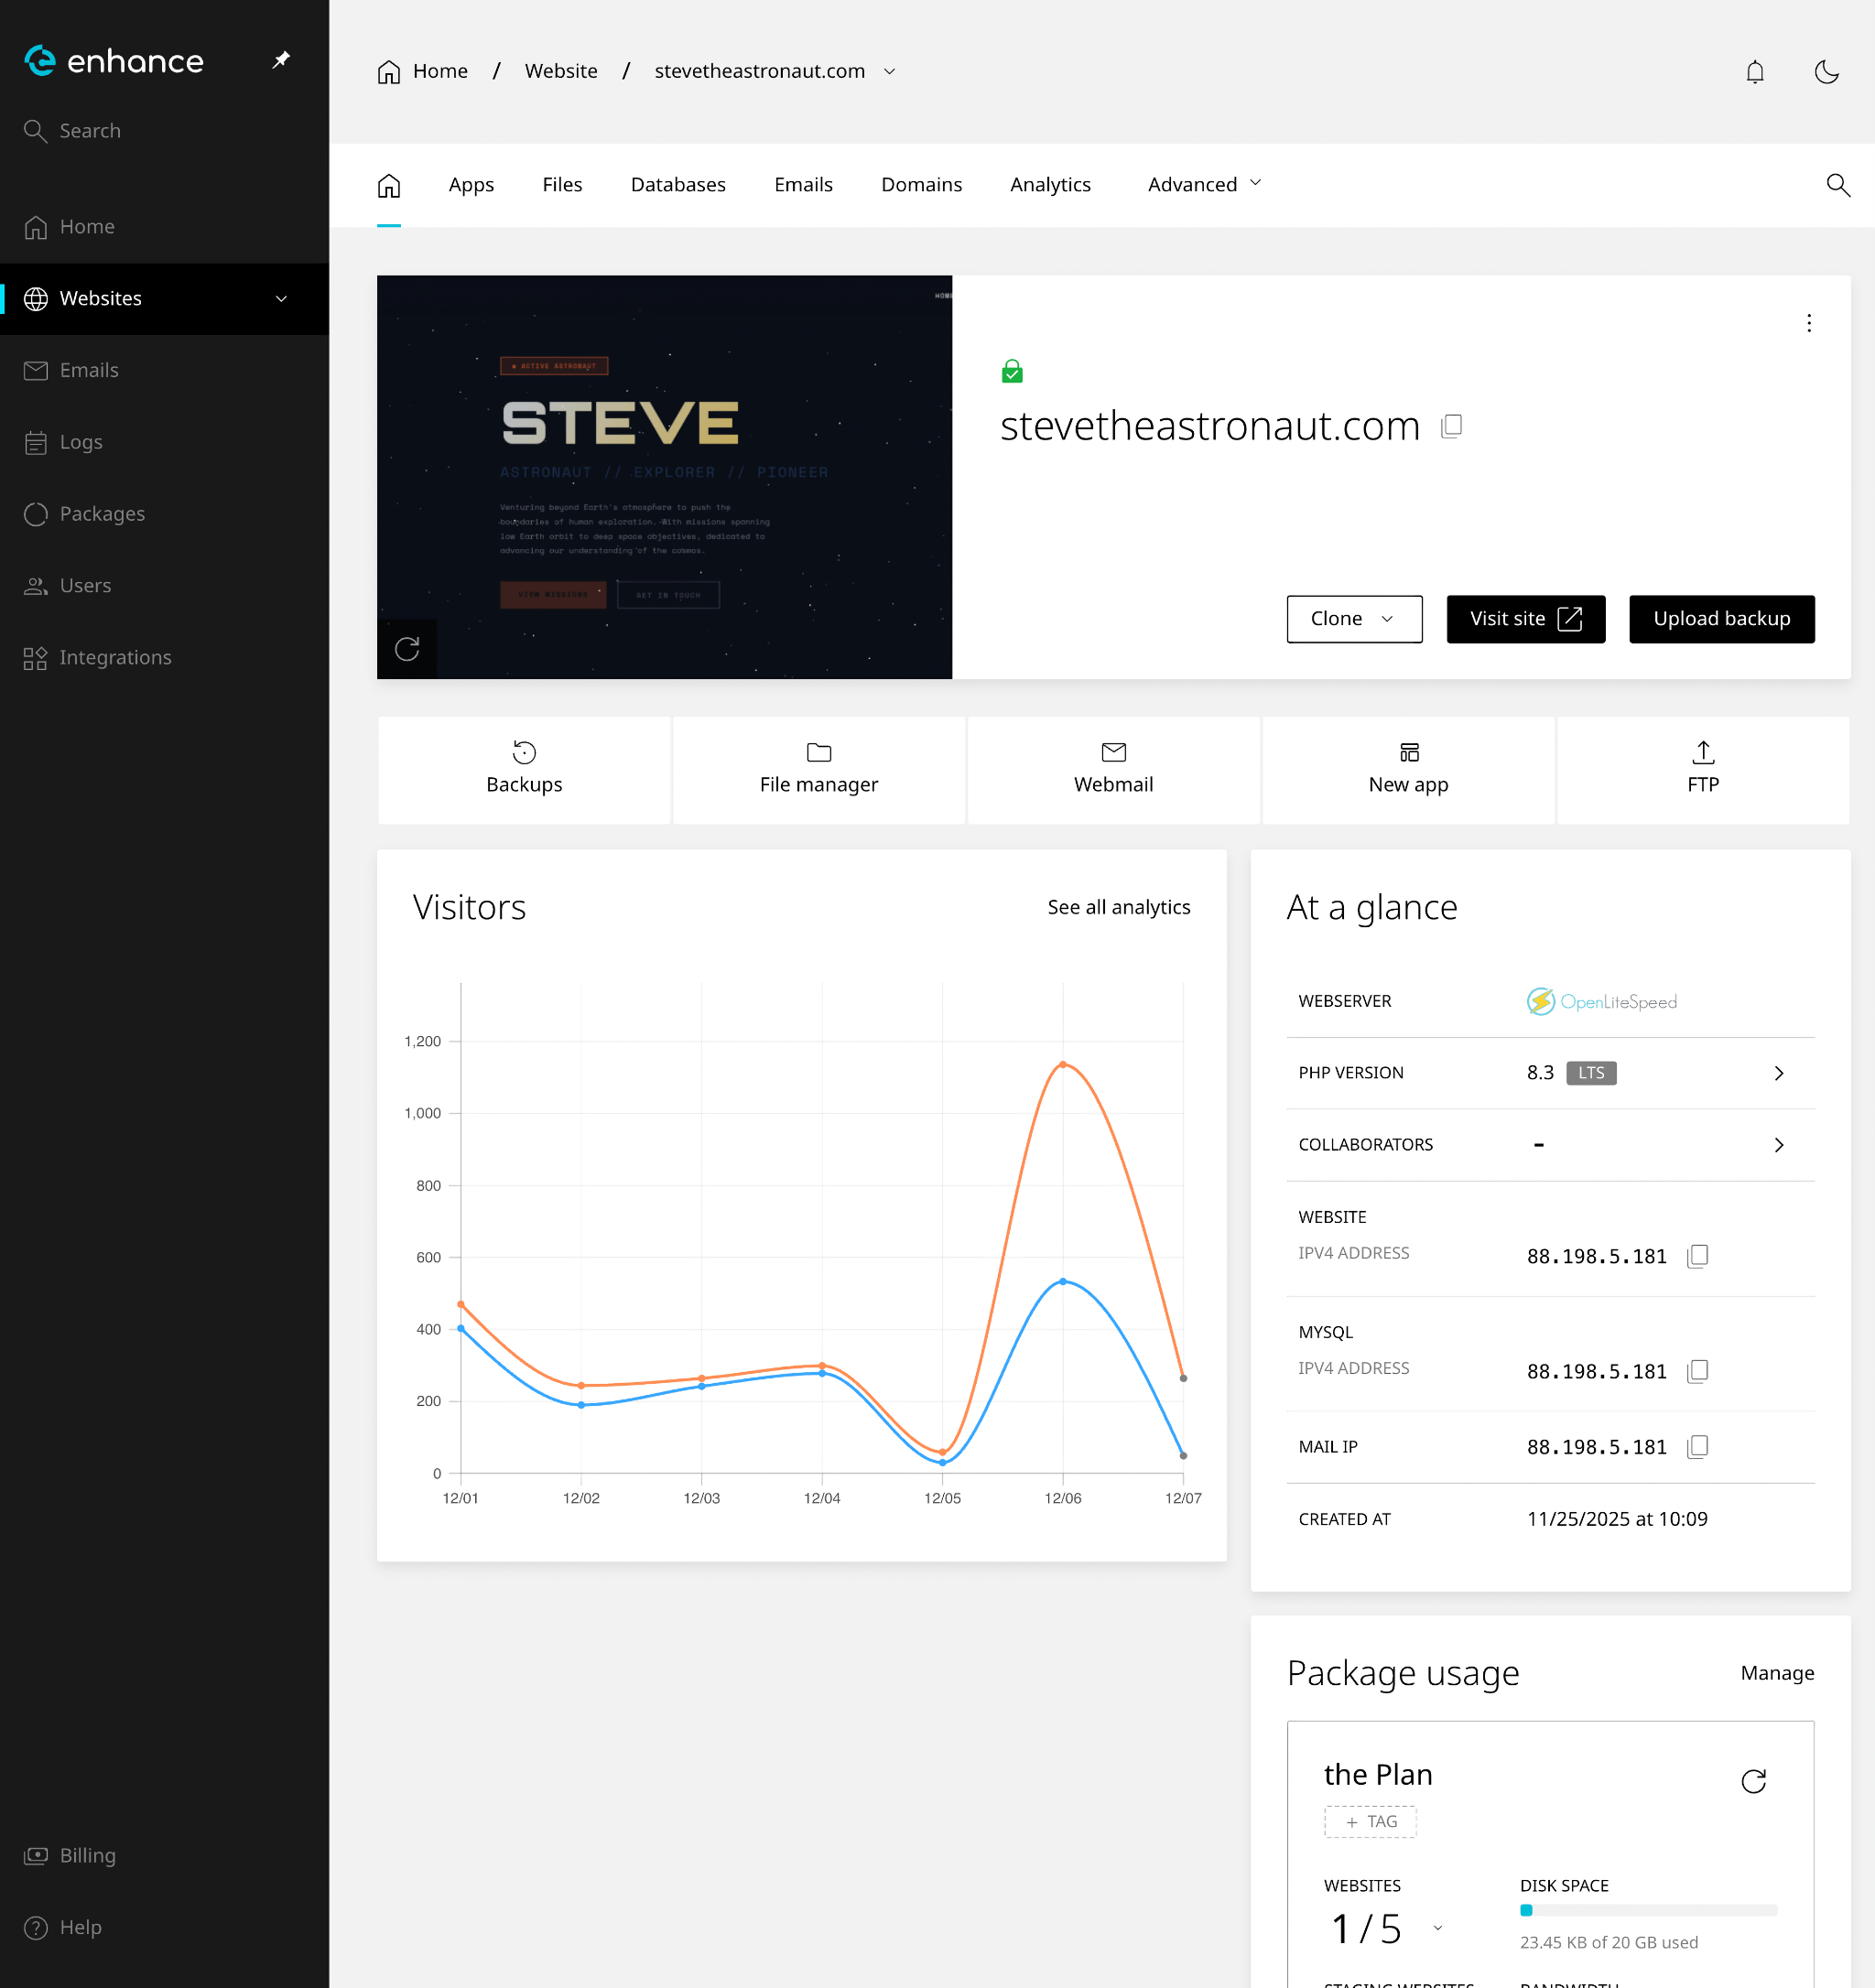
Task: Switch to the Databases tab
Action: [x=678, y=185]
